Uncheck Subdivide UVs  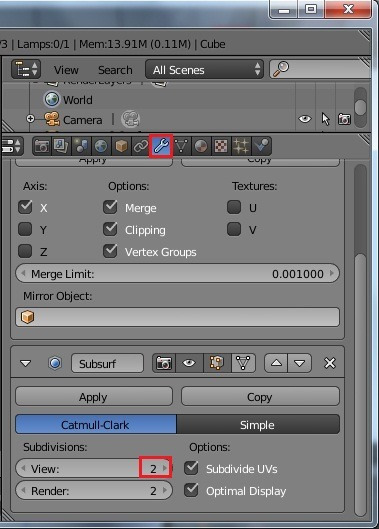pos(191,468)
